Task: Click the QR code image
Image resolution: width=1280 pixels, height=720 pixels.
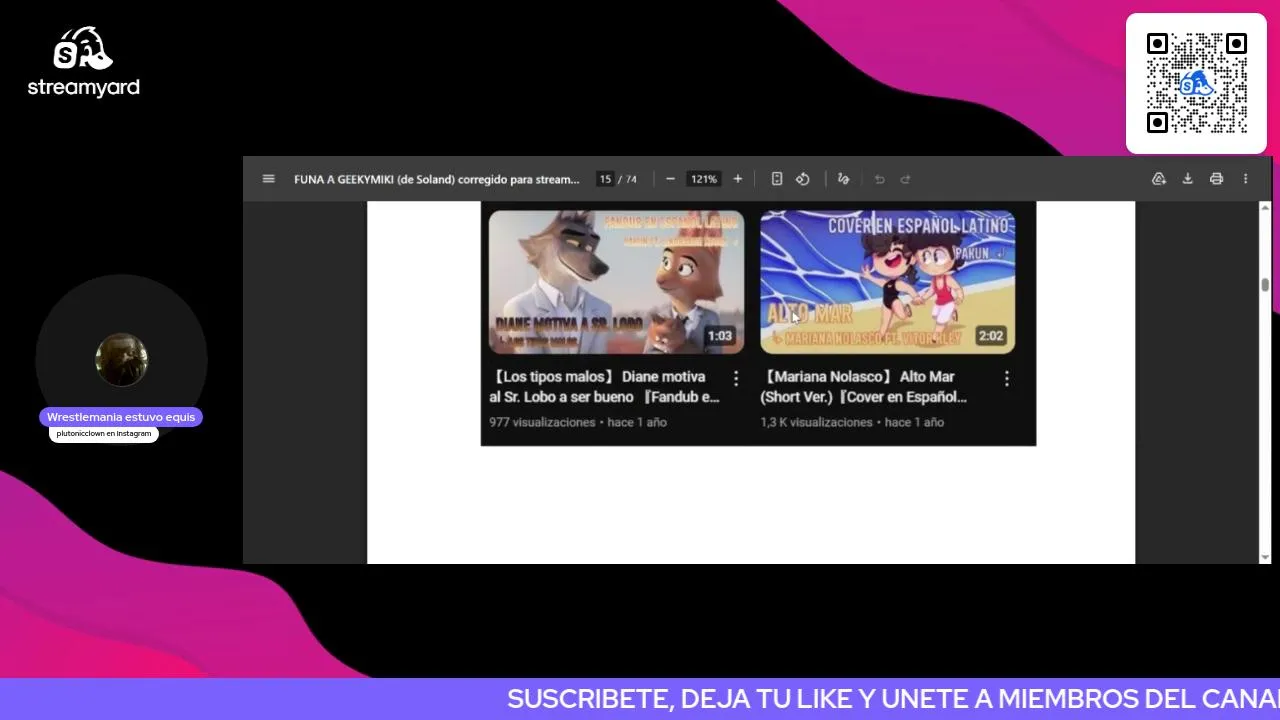Action: tap(1196, 83)
